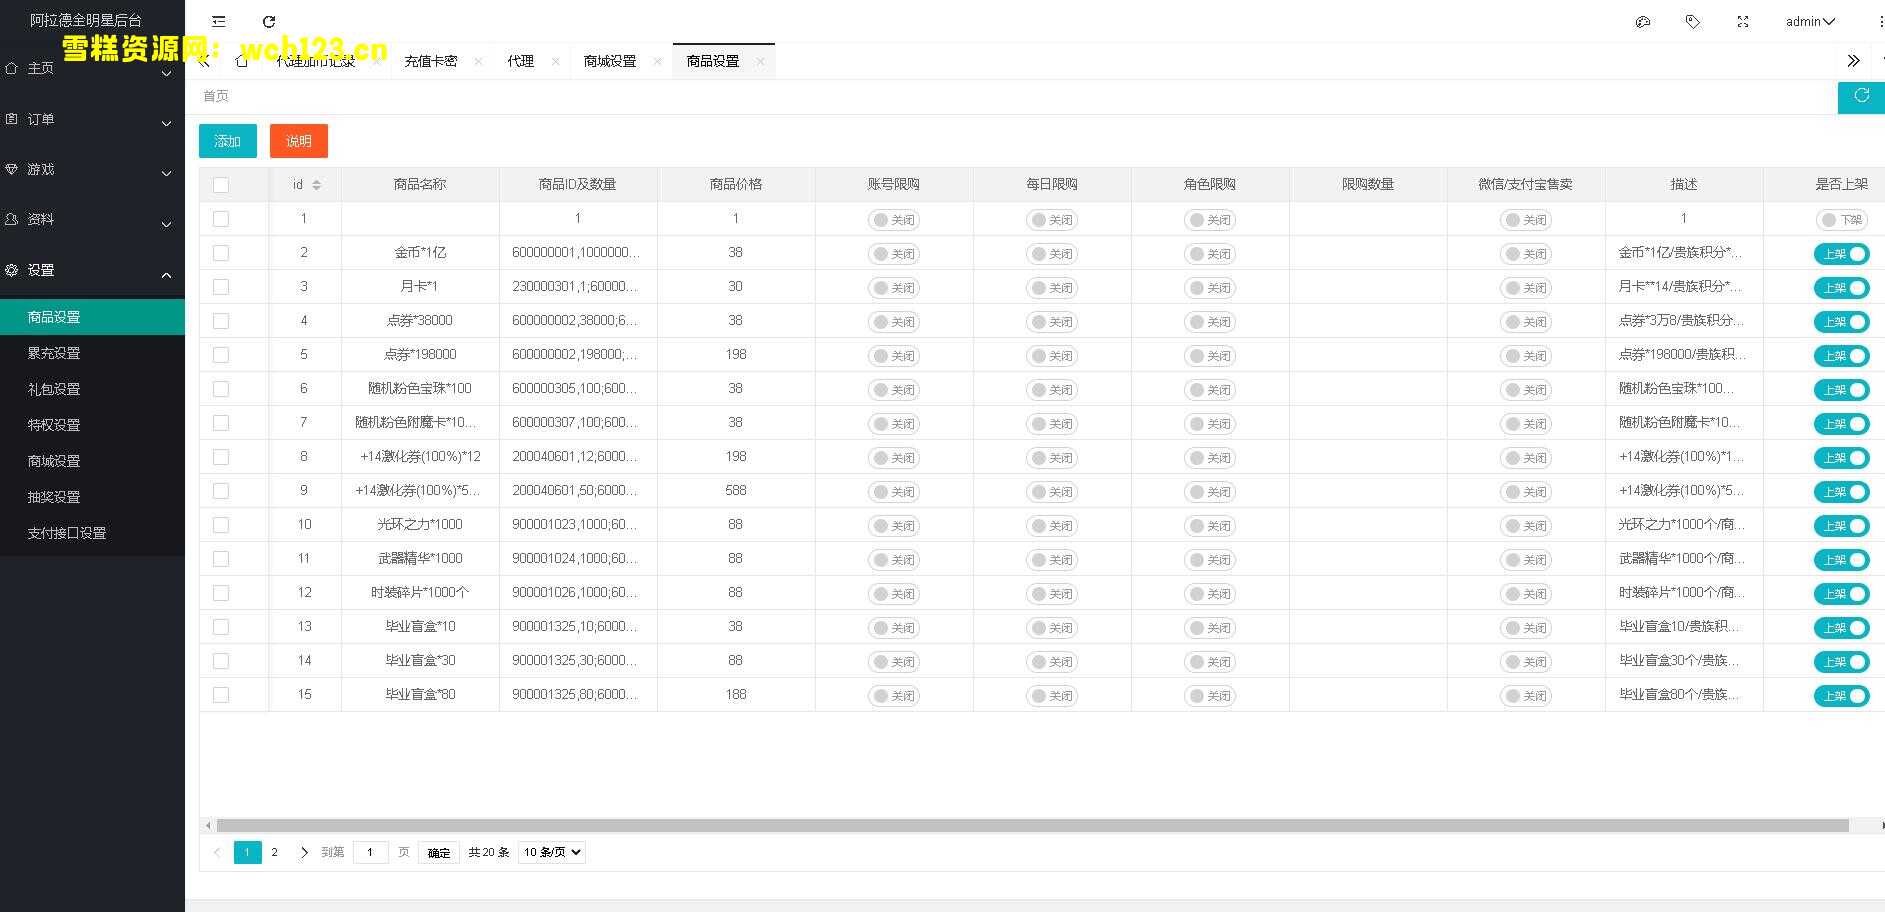Check the row checkbox for 时装碎片*1000个
Screen dimensions: 1885x912
(221, 593)
